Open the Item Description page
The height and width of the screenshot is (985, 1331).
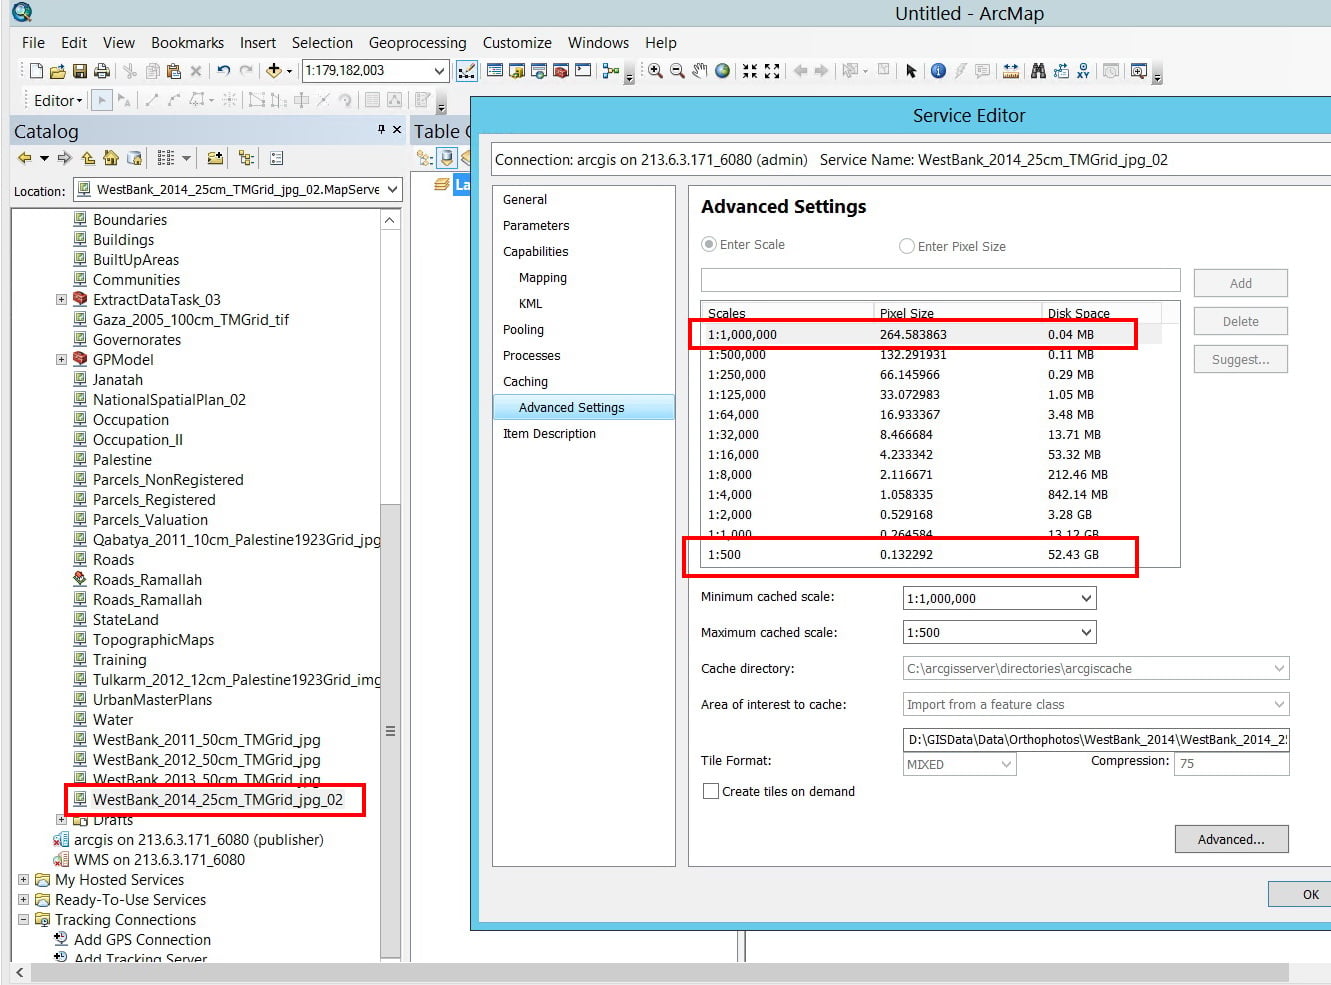point(549,433)
